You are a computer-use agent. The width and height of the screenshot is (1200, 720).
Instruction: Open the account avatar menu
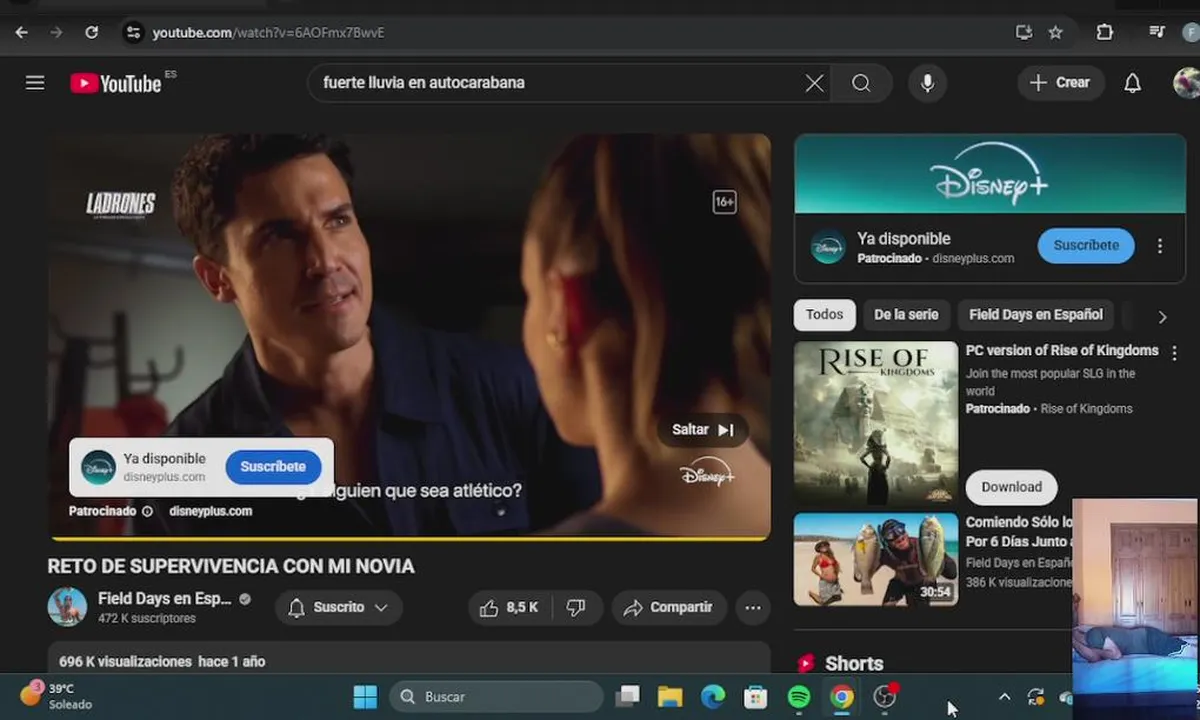1186,83
